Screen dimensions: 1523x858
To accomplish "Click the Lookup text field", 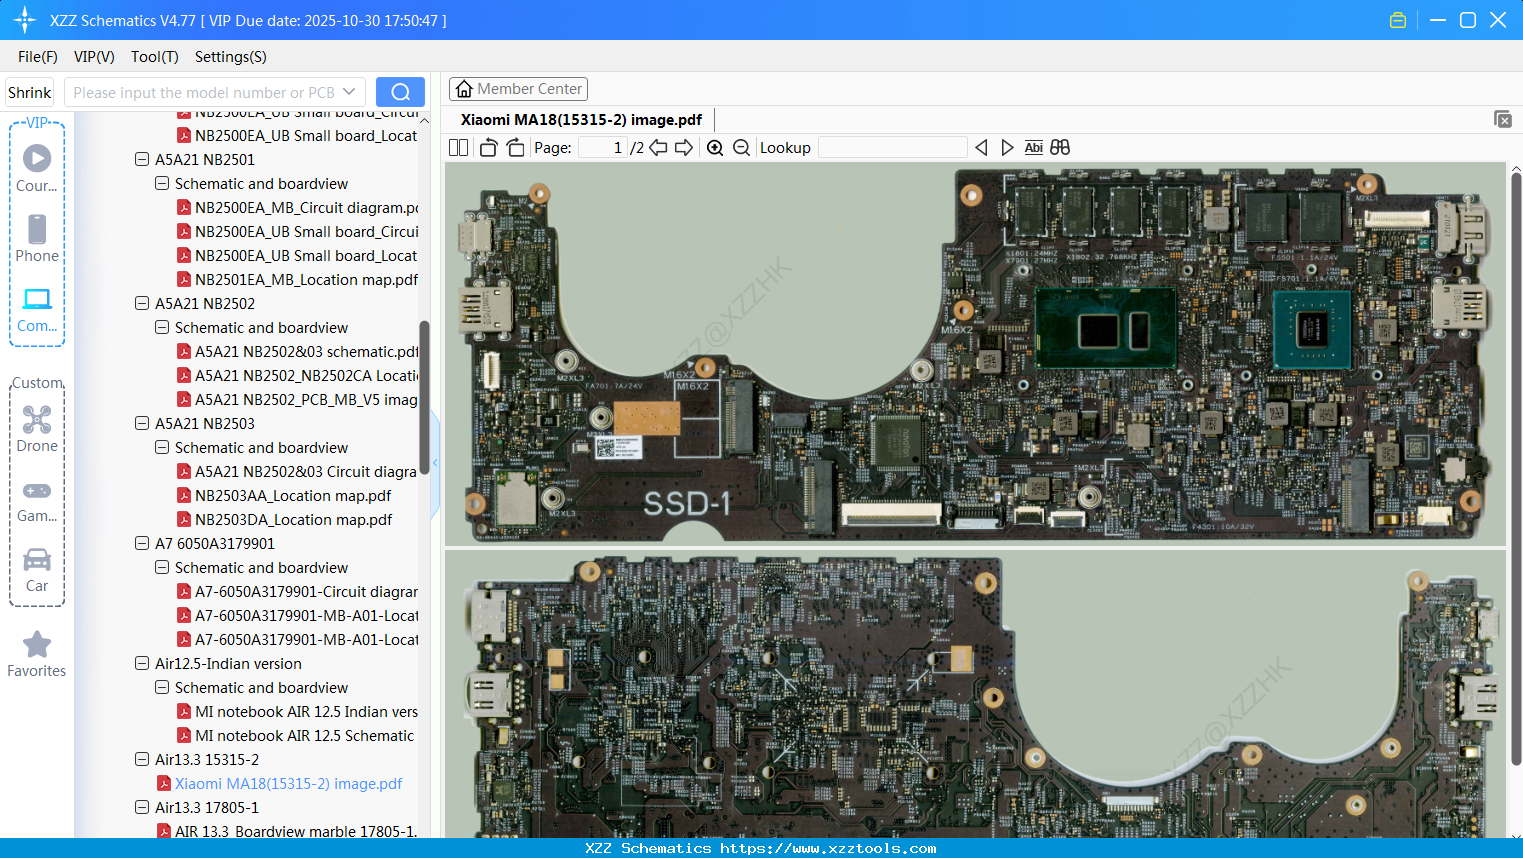I will point(893,148).
